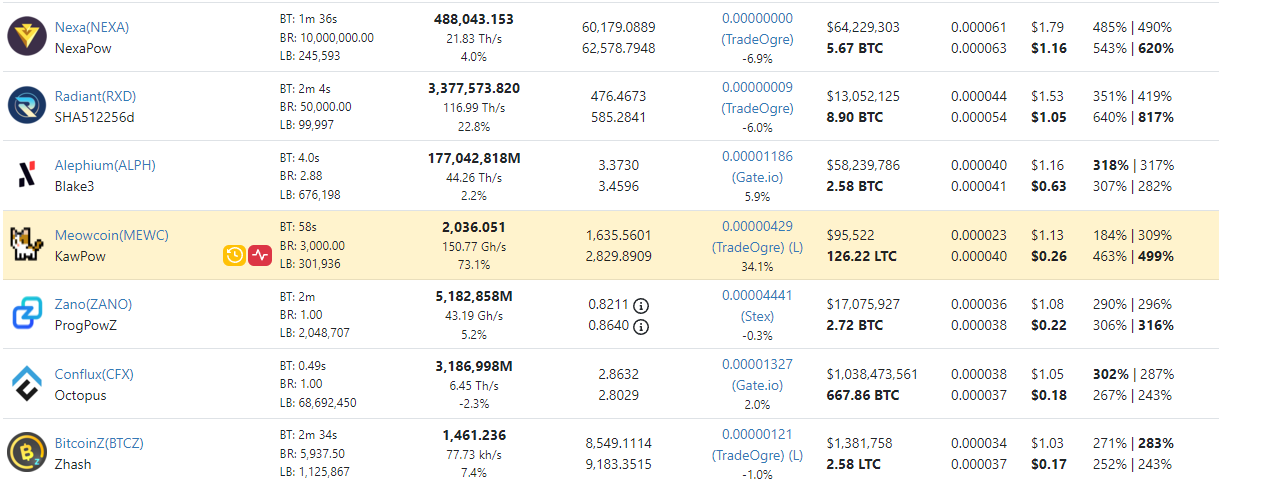Click (TradeOgre) link in Radiant row
The image size is (1269, 484).
point(757,108)
